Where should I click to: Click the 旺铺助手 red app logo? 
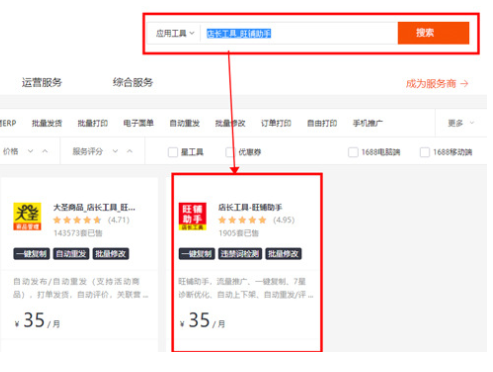tap(192, 216)
